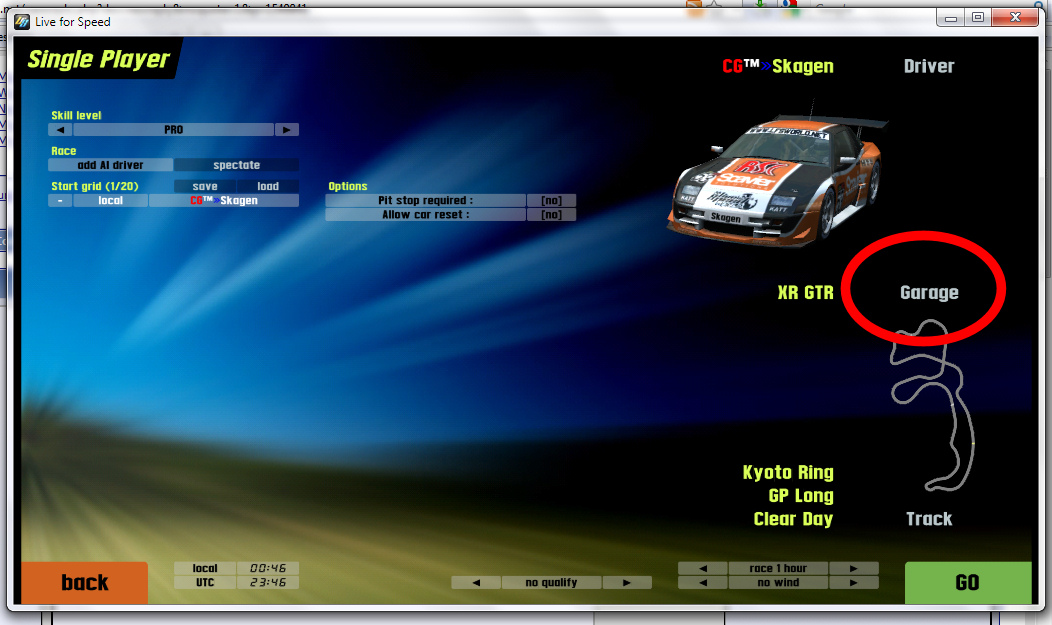1052x625 pixels.
Task: Click GP Long configuration text
Action: [800, 496]
